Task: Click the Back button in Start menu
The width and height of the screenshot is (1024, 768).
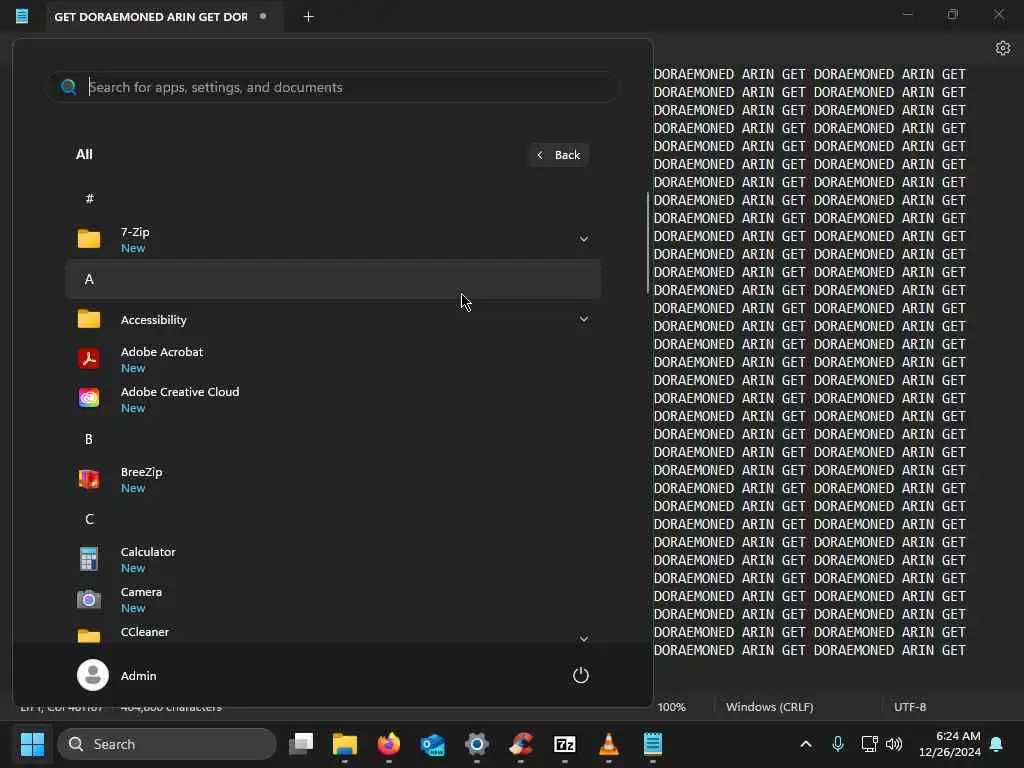Action: click(x=559, y=155)
